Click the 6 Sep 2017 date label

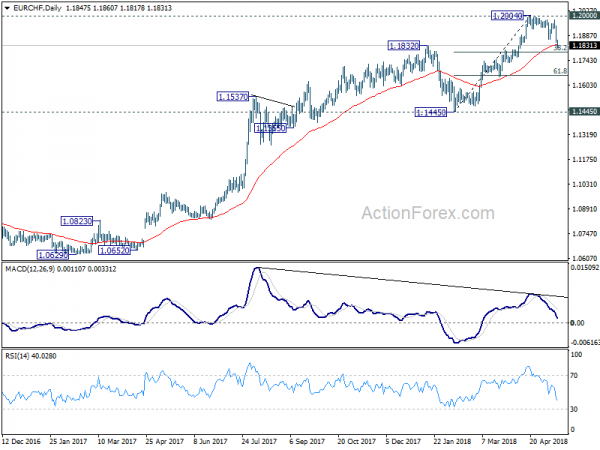pos(307,442)
